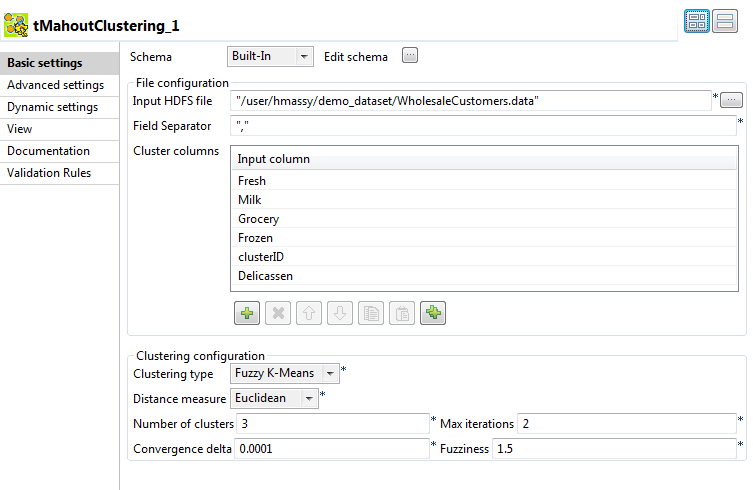Click the Edit schema label
This screenshot has height=490, width=753.
(x=356, y=57)
